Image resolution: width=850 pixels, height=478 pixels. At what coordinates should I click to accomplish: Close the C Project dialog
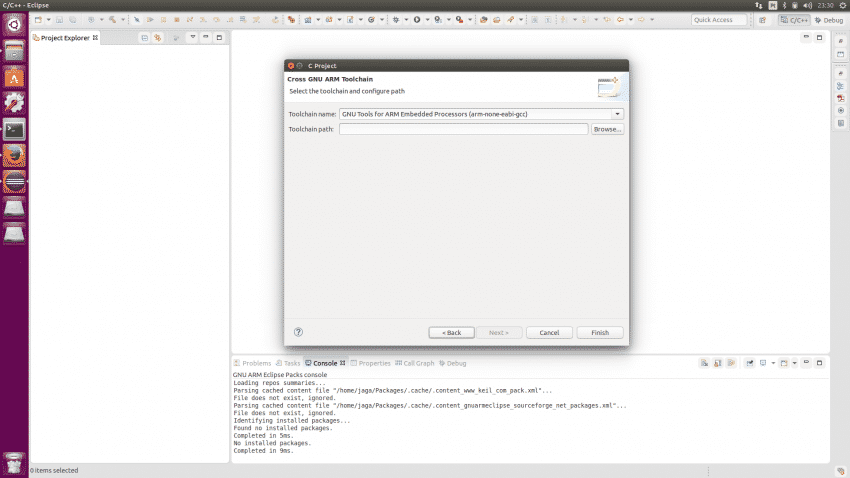[x=291, y=66]
